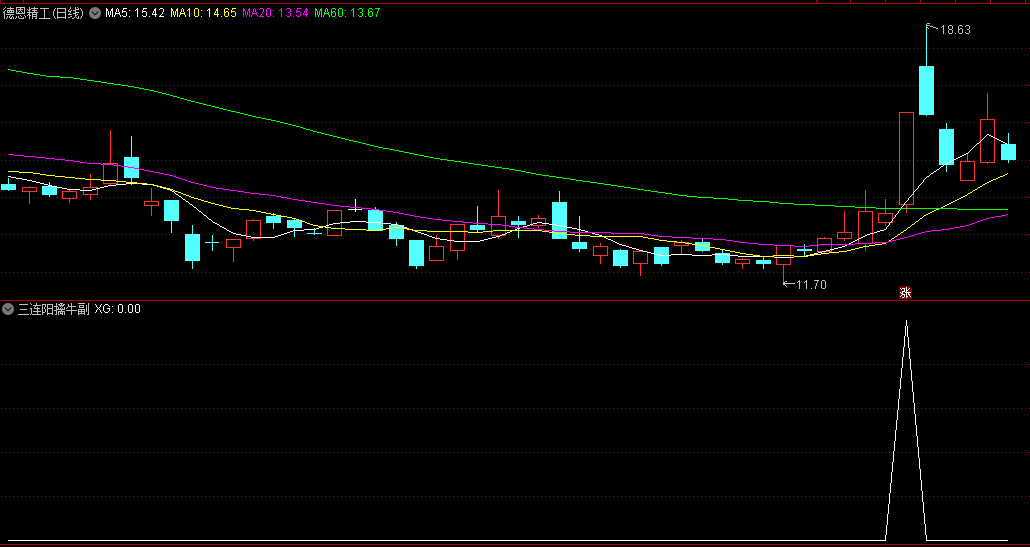
Task: Click the candlestick marked with 11.70 low
Action: [783, 255]
